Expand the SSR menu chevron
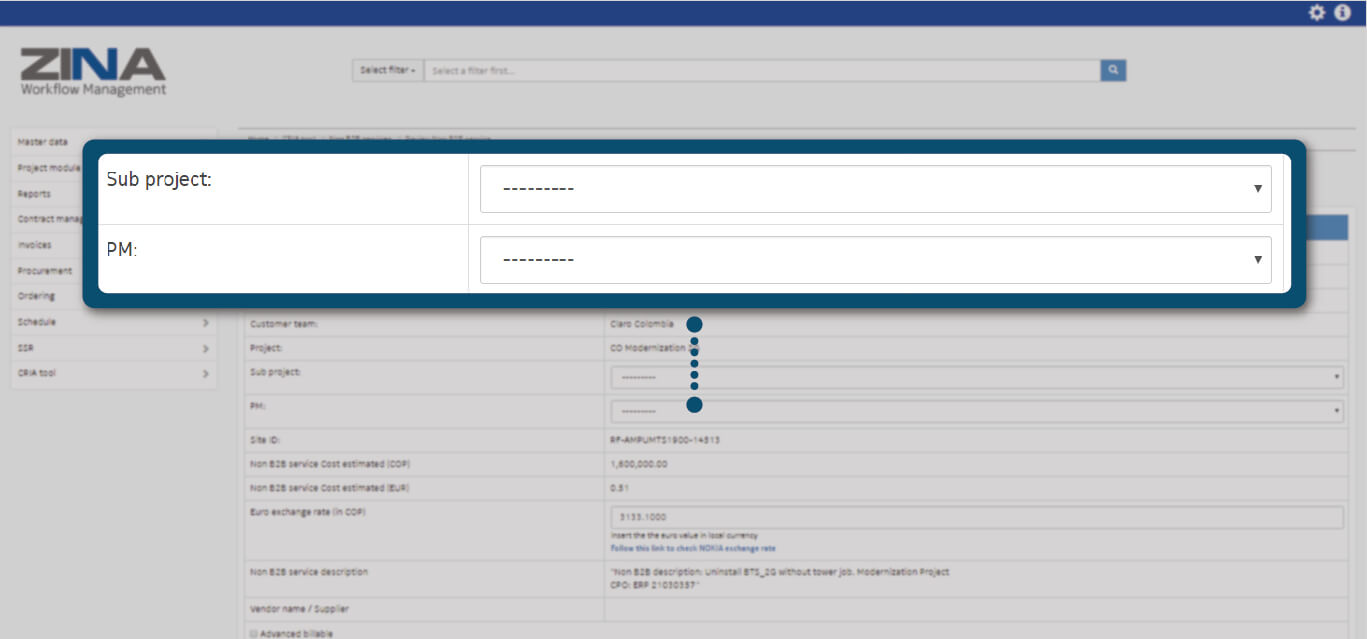1367x639 pixels. point(205,349)
